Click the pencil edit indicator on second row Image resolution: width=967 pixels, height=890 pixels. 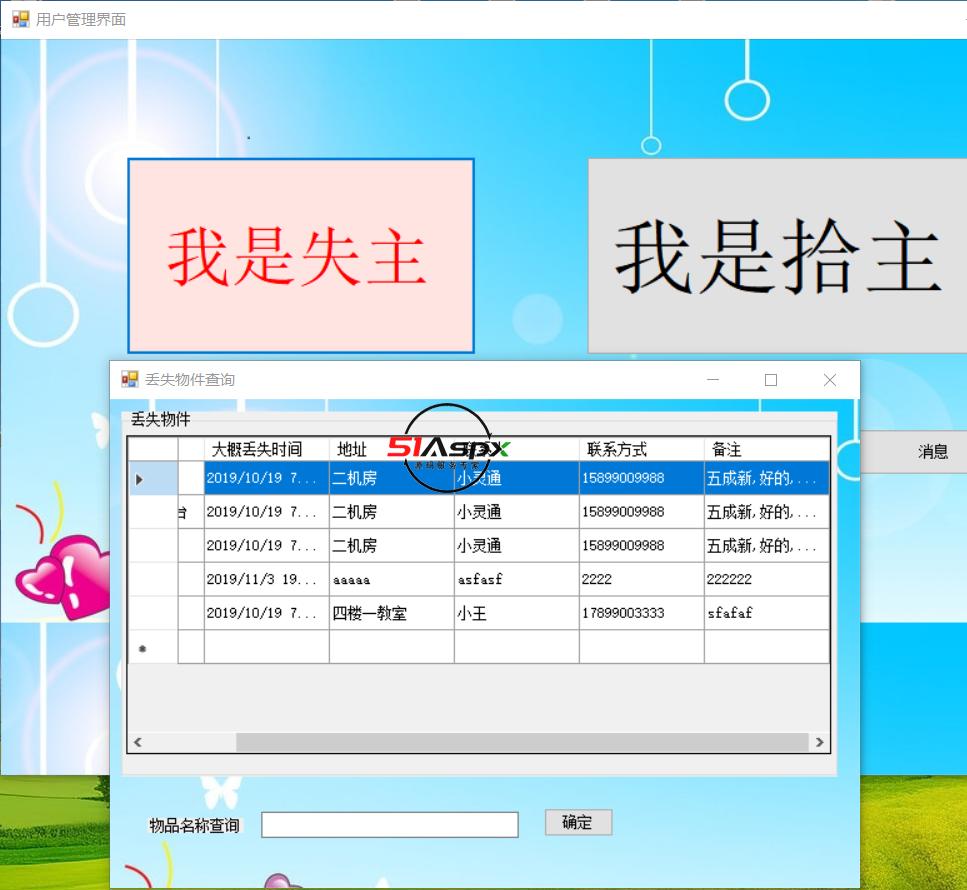coord(180,512)
